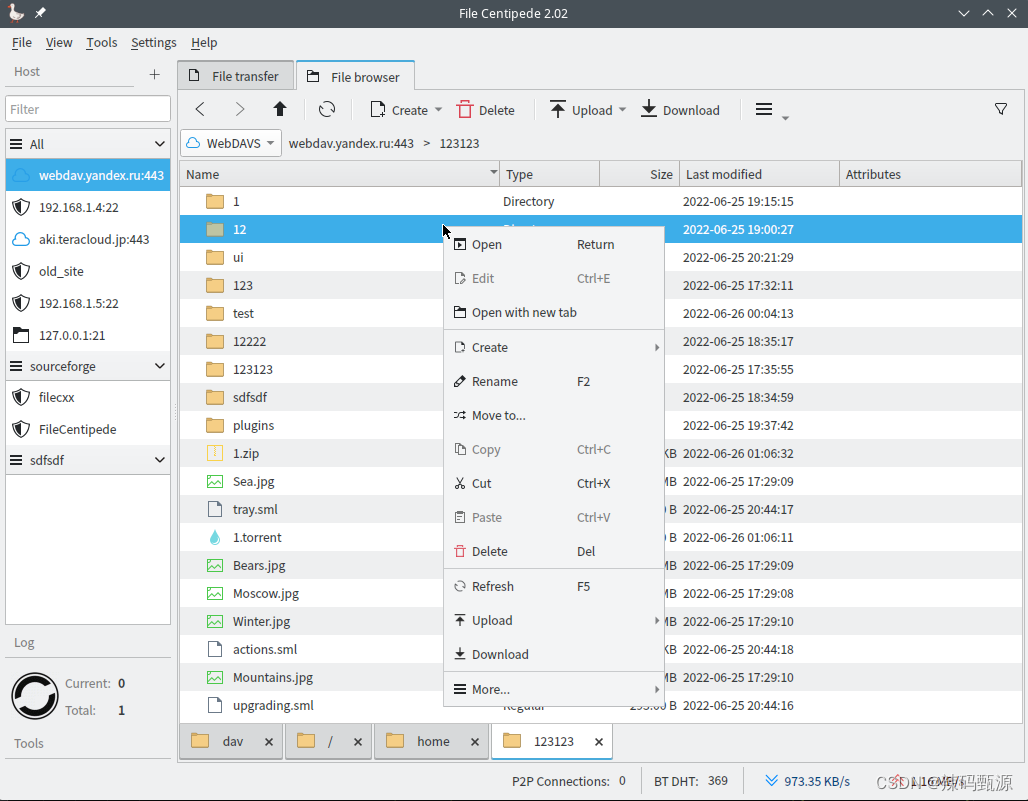
Task: Click the pin icon in title bar
Action: click(x=40, y=12)
